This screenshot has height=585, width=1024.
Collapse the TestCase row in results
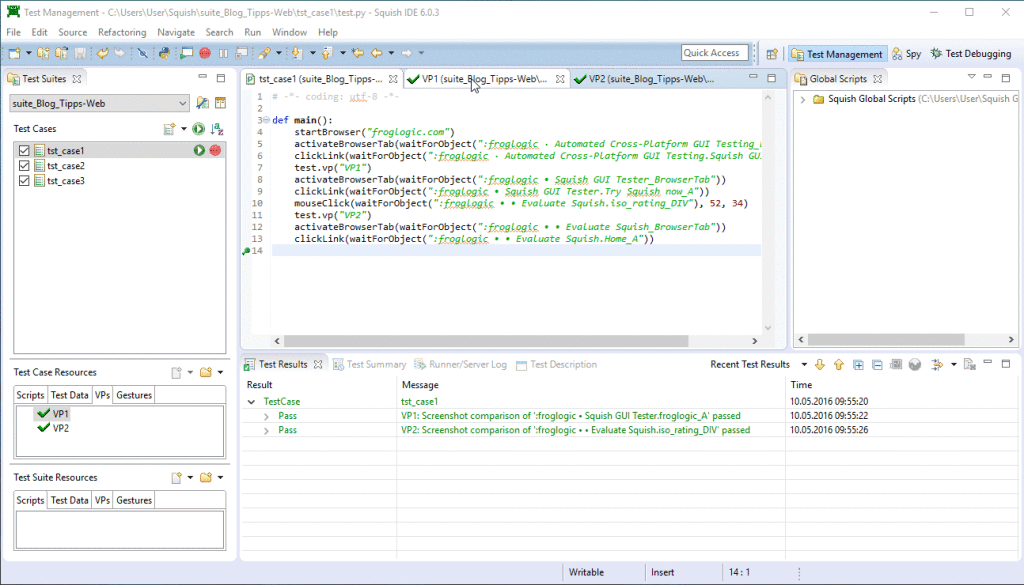[252, 401]
